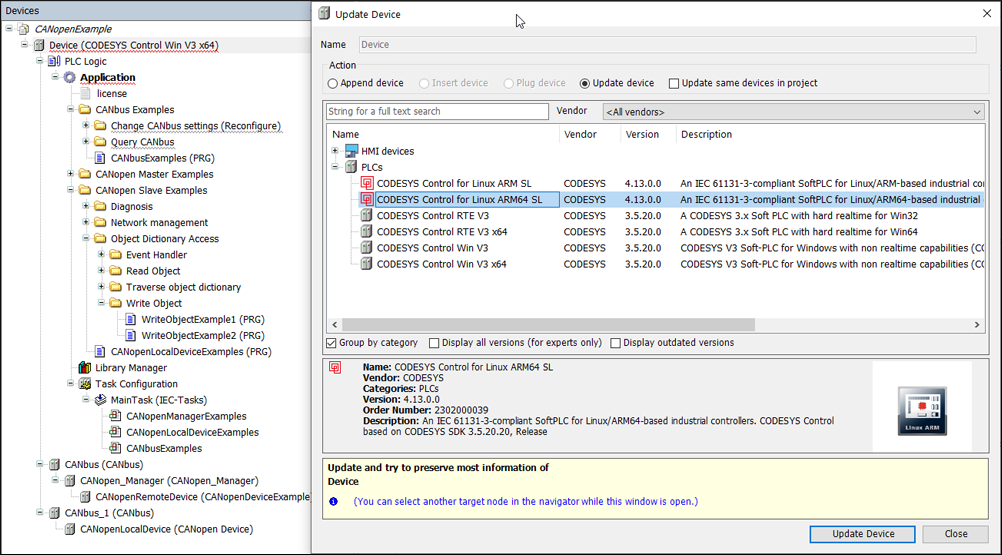Collapse the PLCs category

335,167
